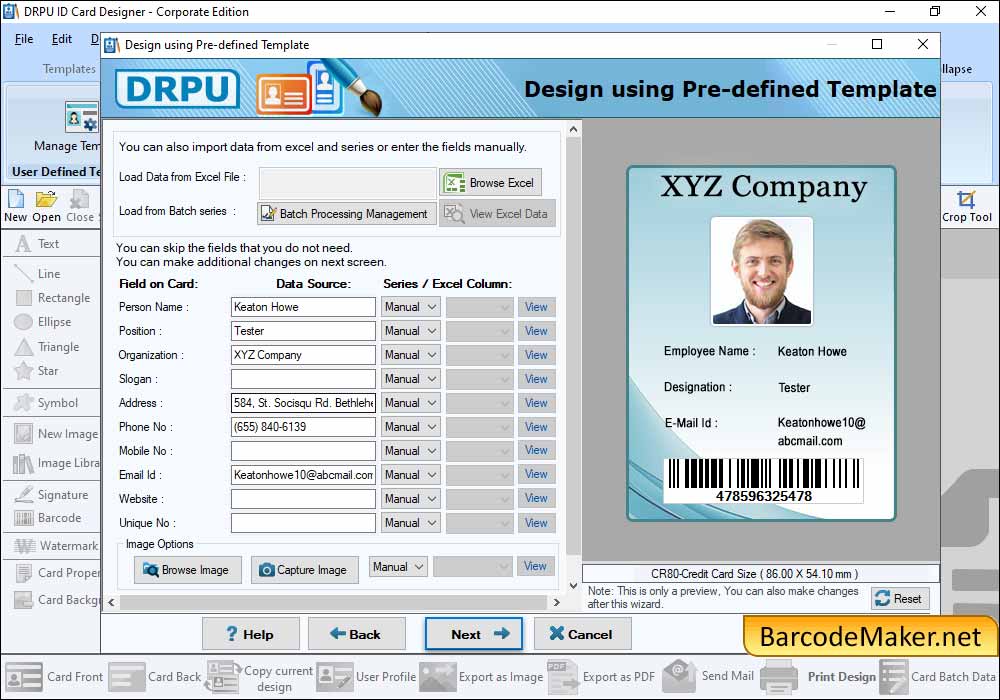Select the Templates ribbon tab
This screenshot has width=1000, height=700.
[69, 68]
